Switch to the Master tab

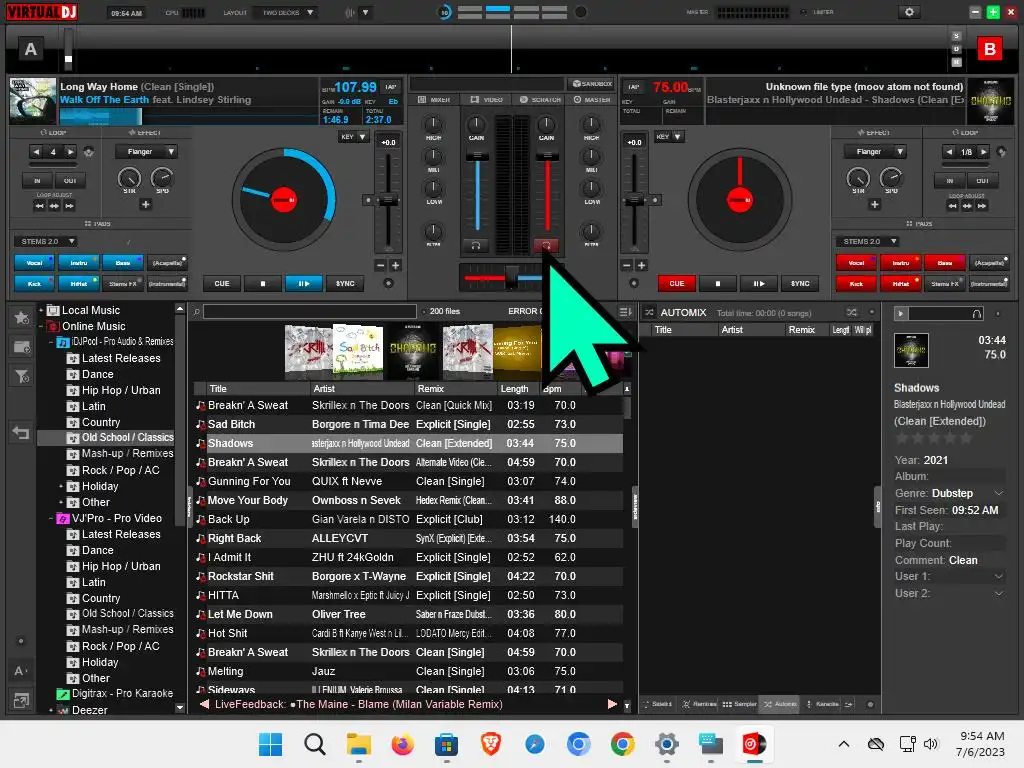(x=592, y=100)
